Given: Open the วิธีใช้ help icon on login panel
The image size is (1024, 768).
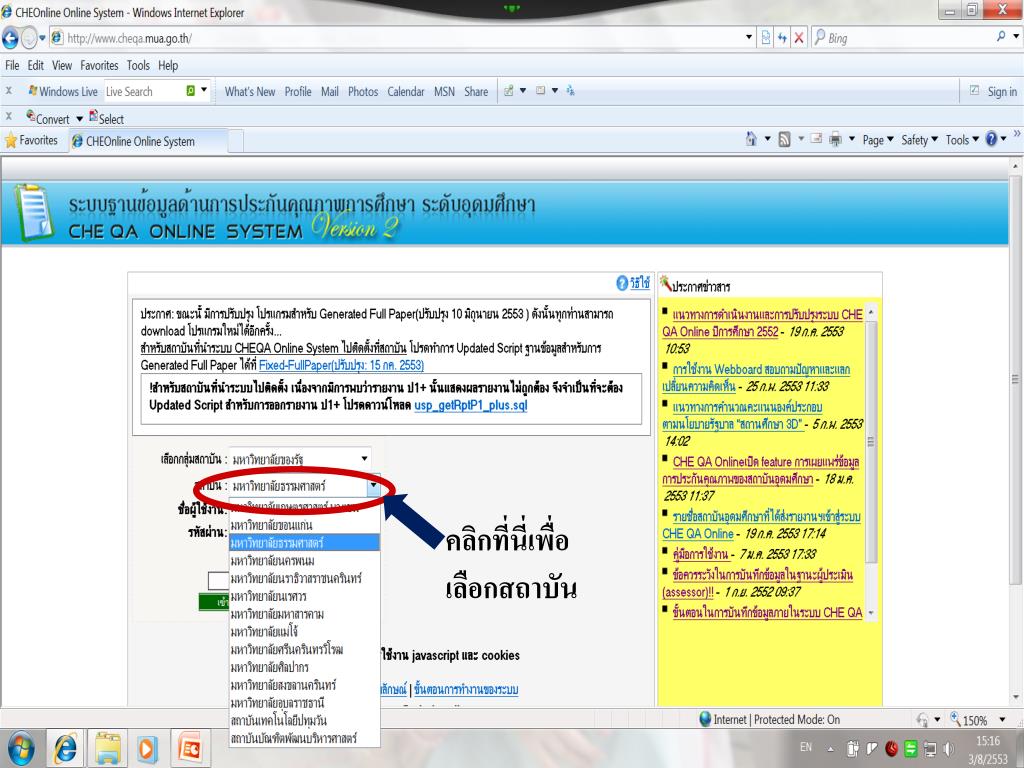Looking at the screenshot, I should pyautogui.click(x=622, y=283).
